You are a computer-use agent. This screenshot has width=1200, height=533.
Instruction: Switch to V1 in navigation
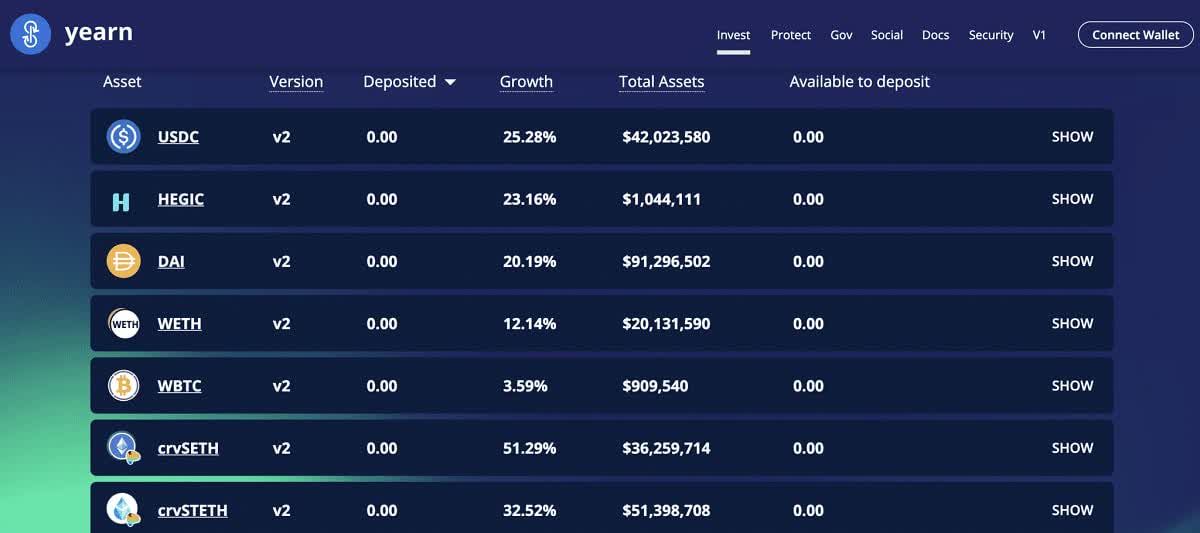(1039, 35)
